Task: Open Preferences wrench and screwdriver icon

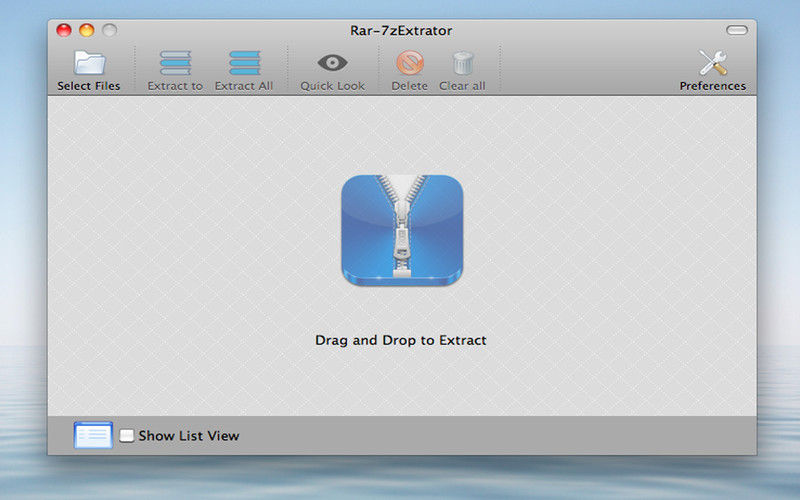Action: 713,63
